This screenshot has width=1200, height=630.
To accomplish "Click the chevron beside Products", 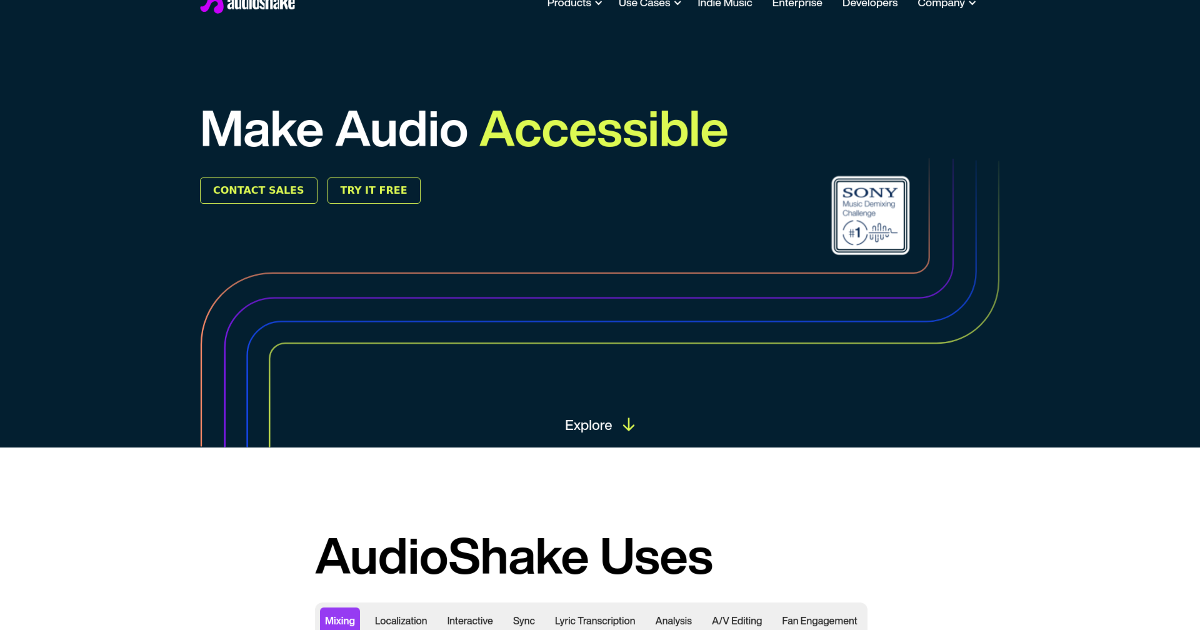I will [x=600, y=3].
